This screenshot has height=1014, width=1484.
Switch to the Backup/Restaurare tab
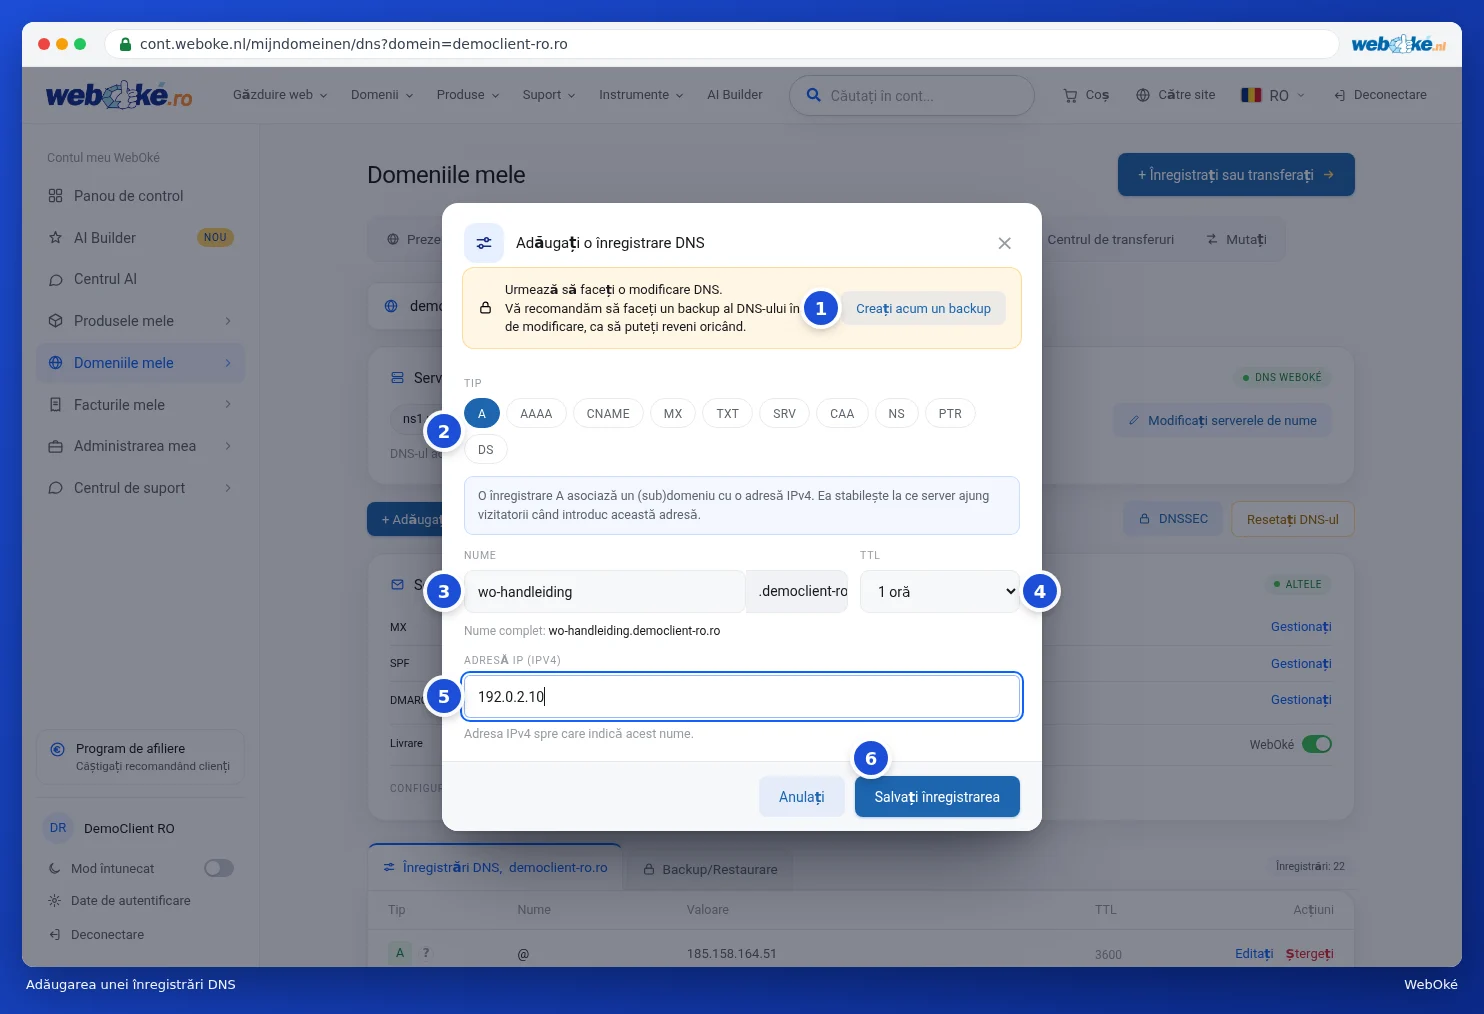point(710,869)
